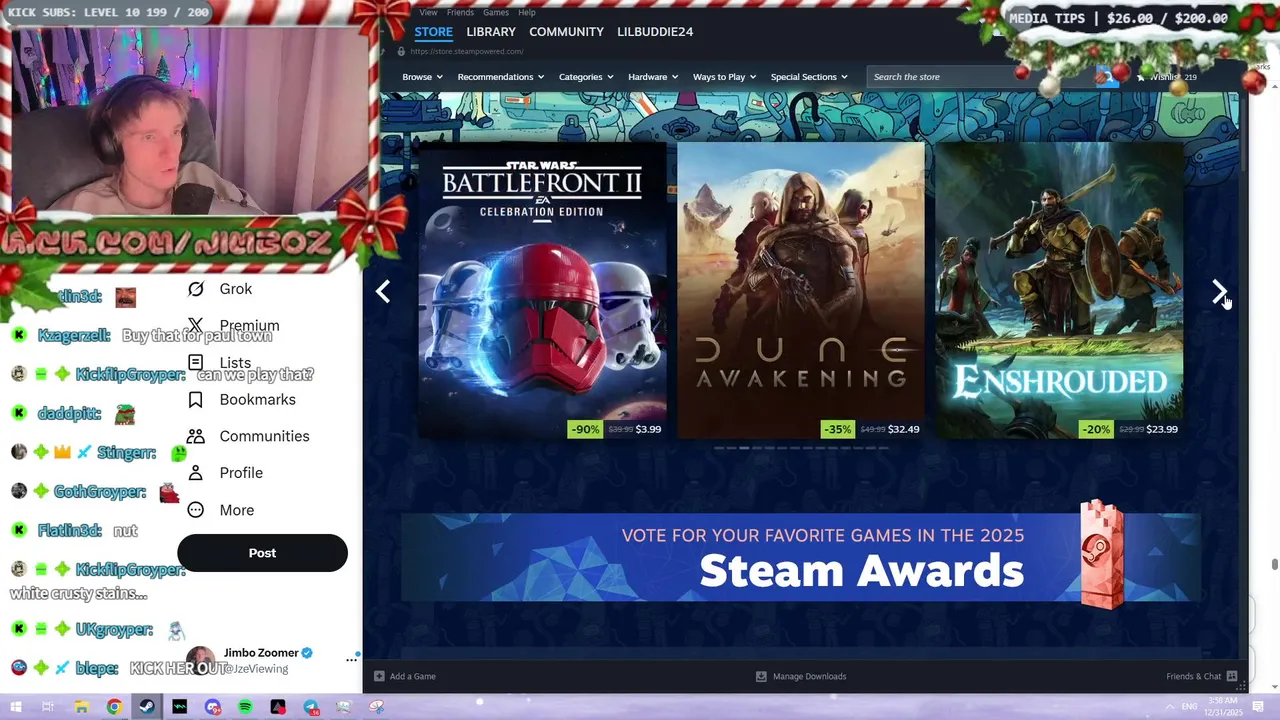The width and height of the screenshot is (1280, 720).
Task: Open Task View on the taskbar
Action: (48, 707)
